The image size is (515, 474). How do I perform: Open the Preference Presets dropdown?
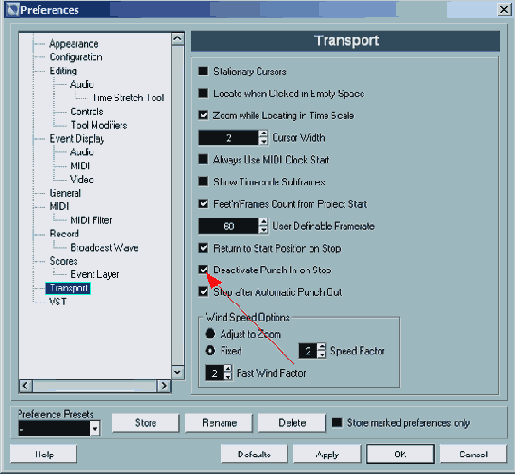95,428
